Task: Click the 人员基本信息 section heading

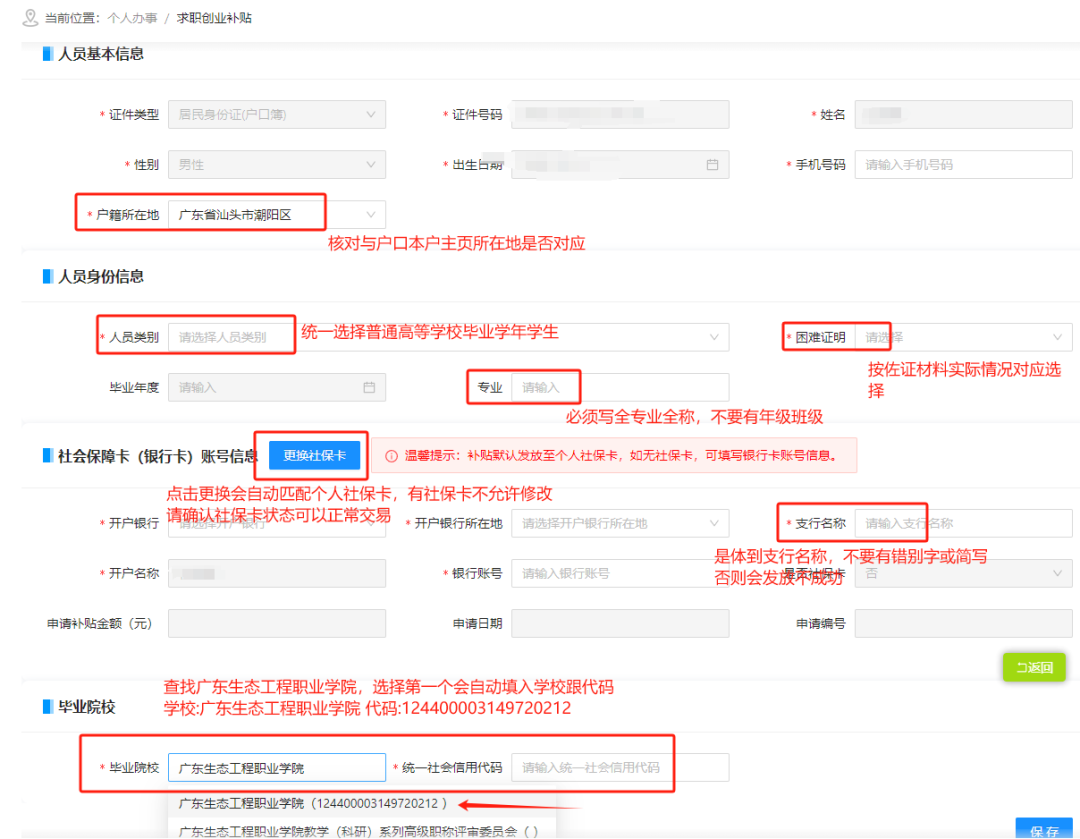Action: [101, 54]
